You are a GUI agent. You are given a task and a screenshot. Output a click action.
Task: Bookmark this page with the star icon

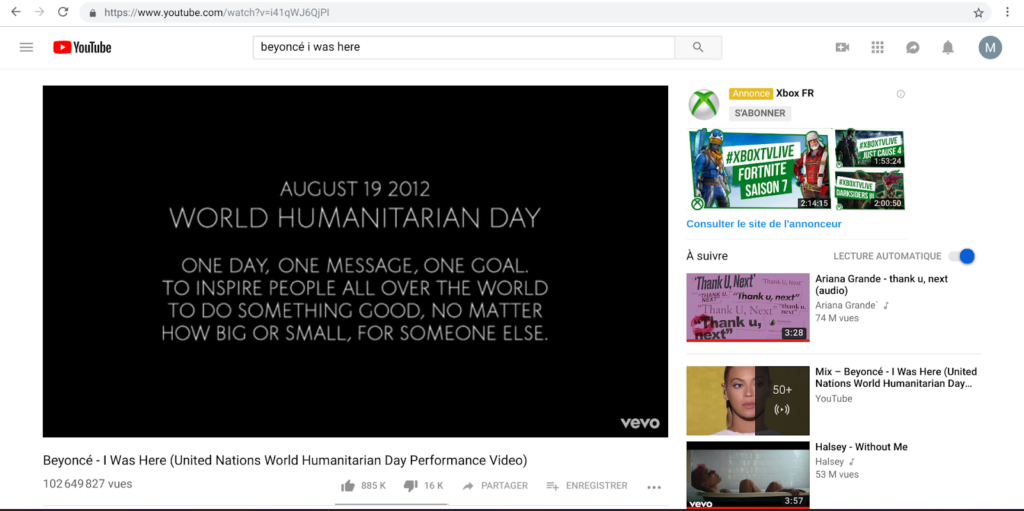978,12
